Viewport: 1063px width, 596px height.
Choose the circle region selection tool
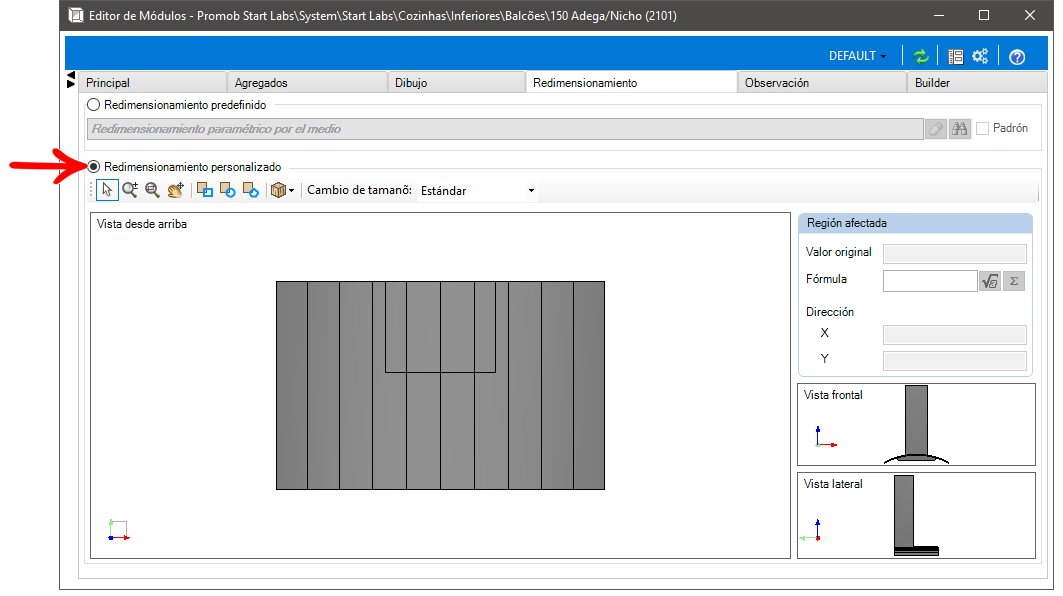(228, 191)
